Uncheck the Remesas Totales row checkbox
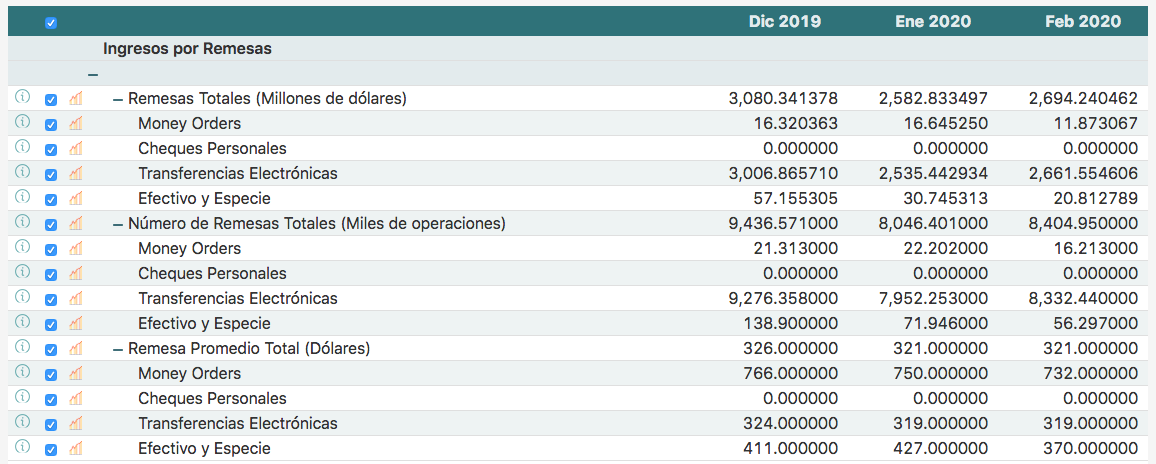 [51, 99]
